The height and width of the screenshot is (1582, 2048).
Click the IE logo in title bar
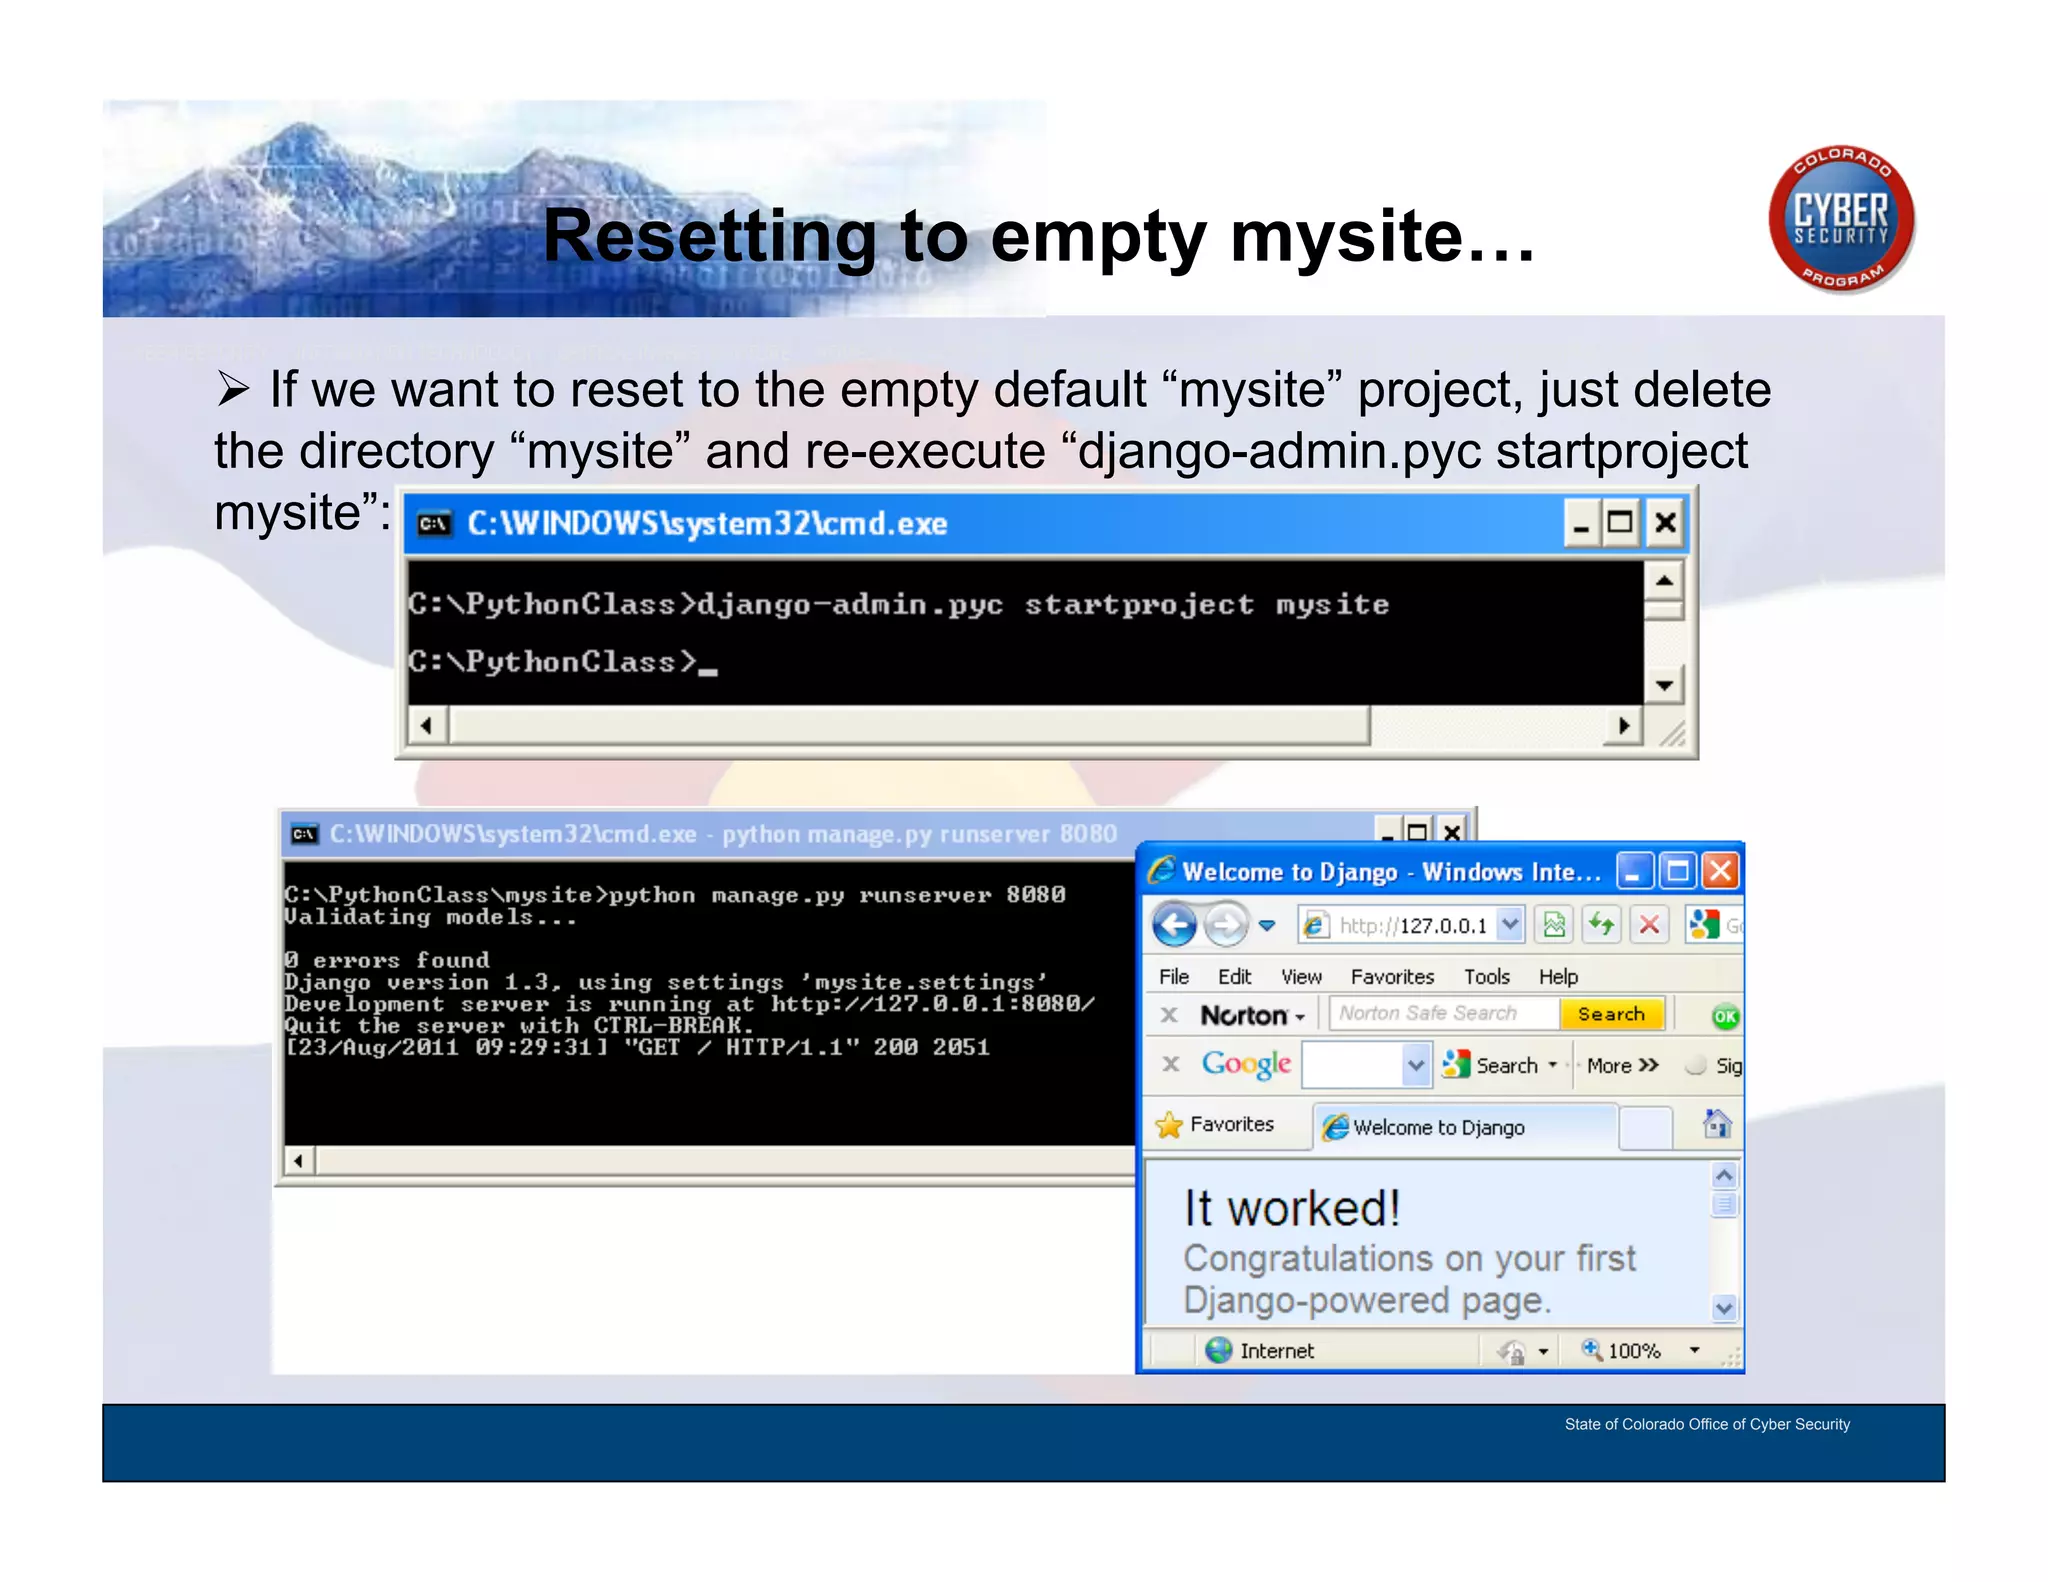(1161, 871)
